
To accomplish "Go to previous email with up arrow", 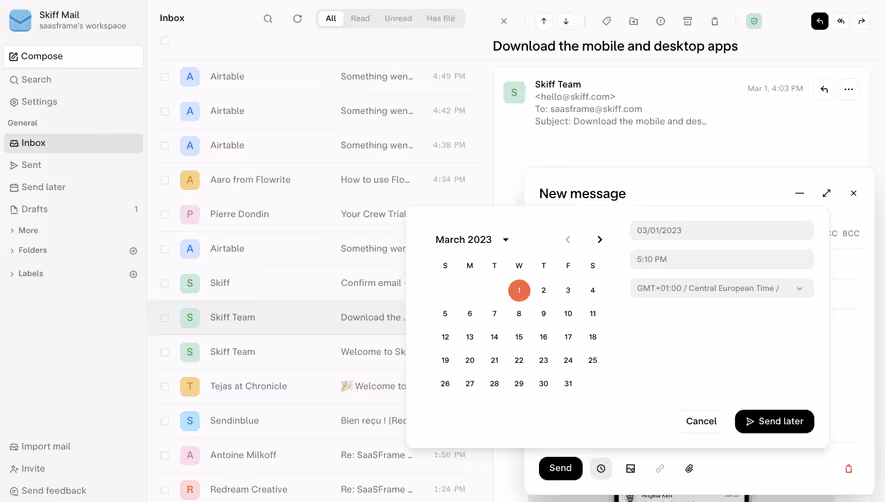I will (544, 21).
